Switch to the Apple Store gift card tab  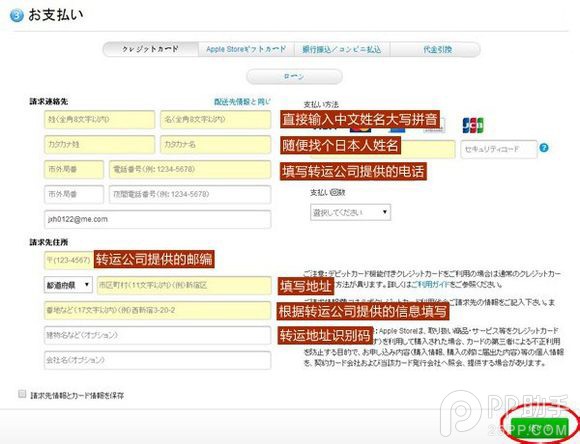click(246, 49)
